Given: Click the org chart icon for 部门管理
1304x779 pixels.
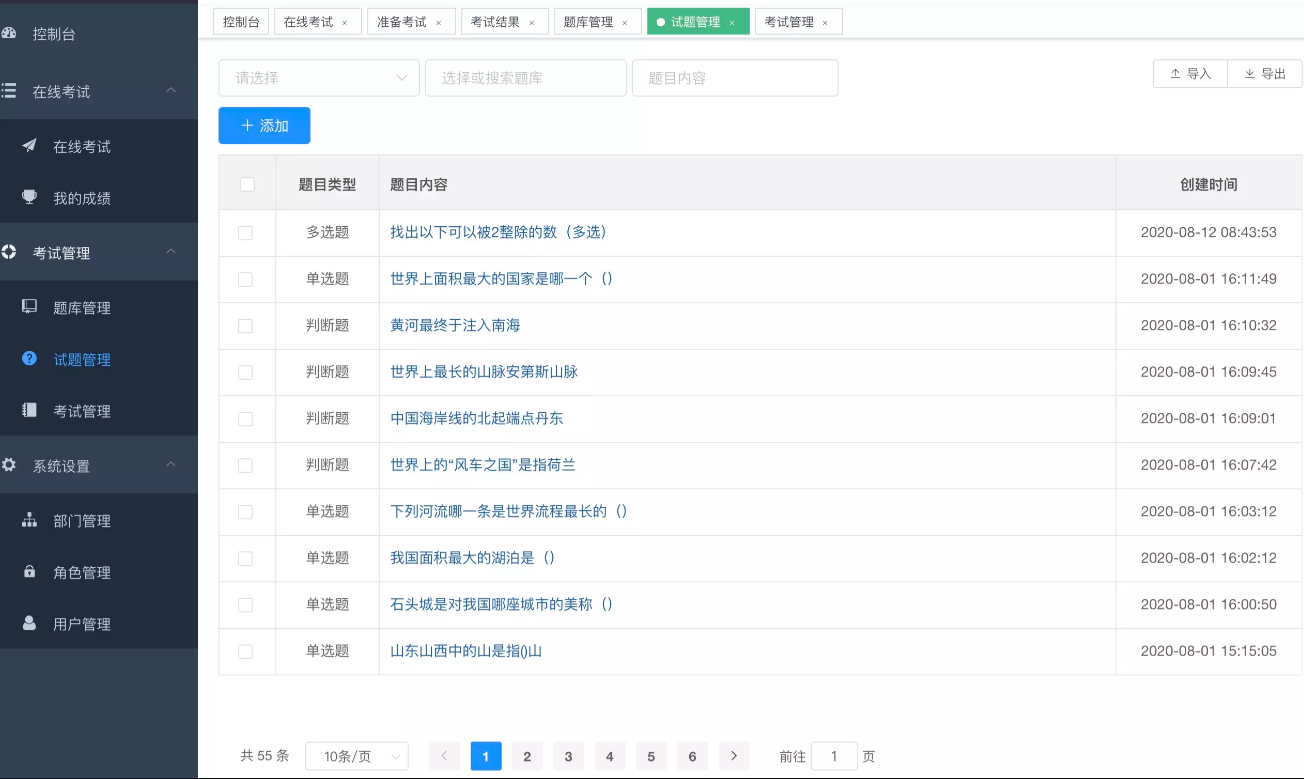Looking at the screenshot, I should pos(29,520).
